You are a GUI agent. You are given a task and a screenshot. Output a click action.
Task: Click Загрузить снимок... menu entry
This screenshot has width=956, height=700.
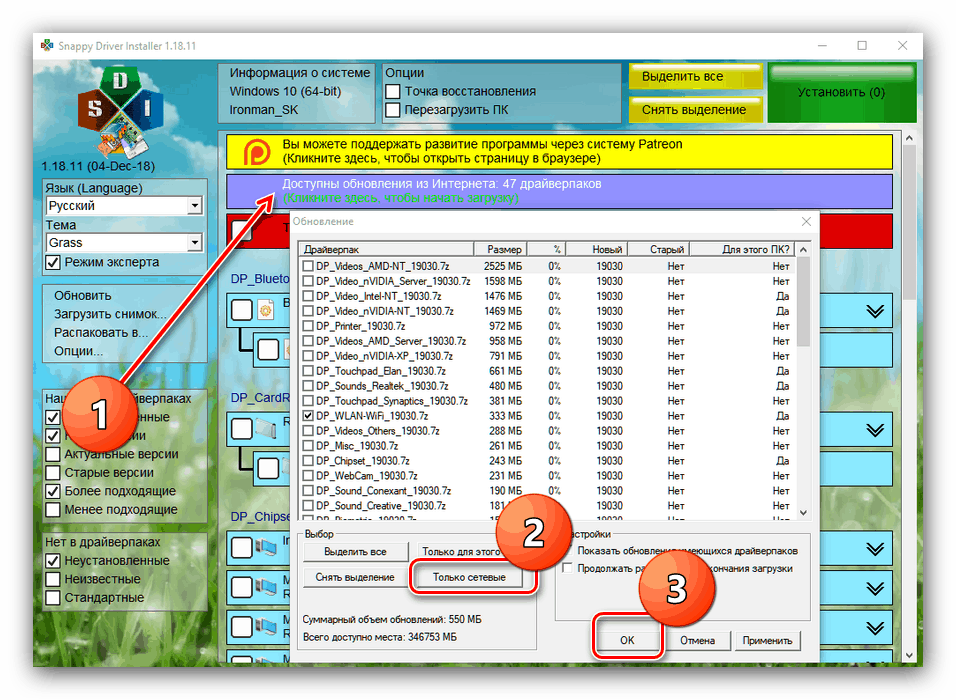pos(110,314)
